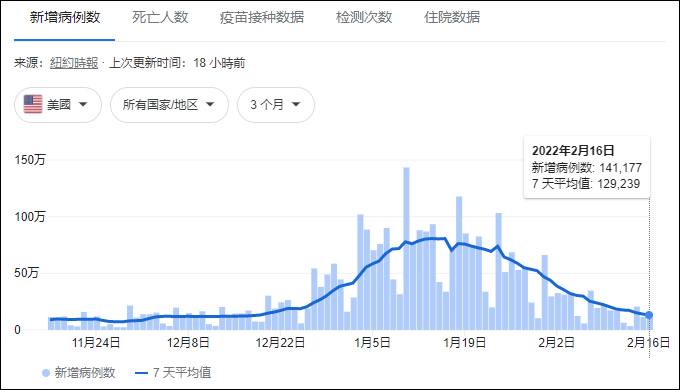Click the tallest bar near 150万
Image resolution: width=680 pixels, height=390 pixels.
(x=406, y=249)
